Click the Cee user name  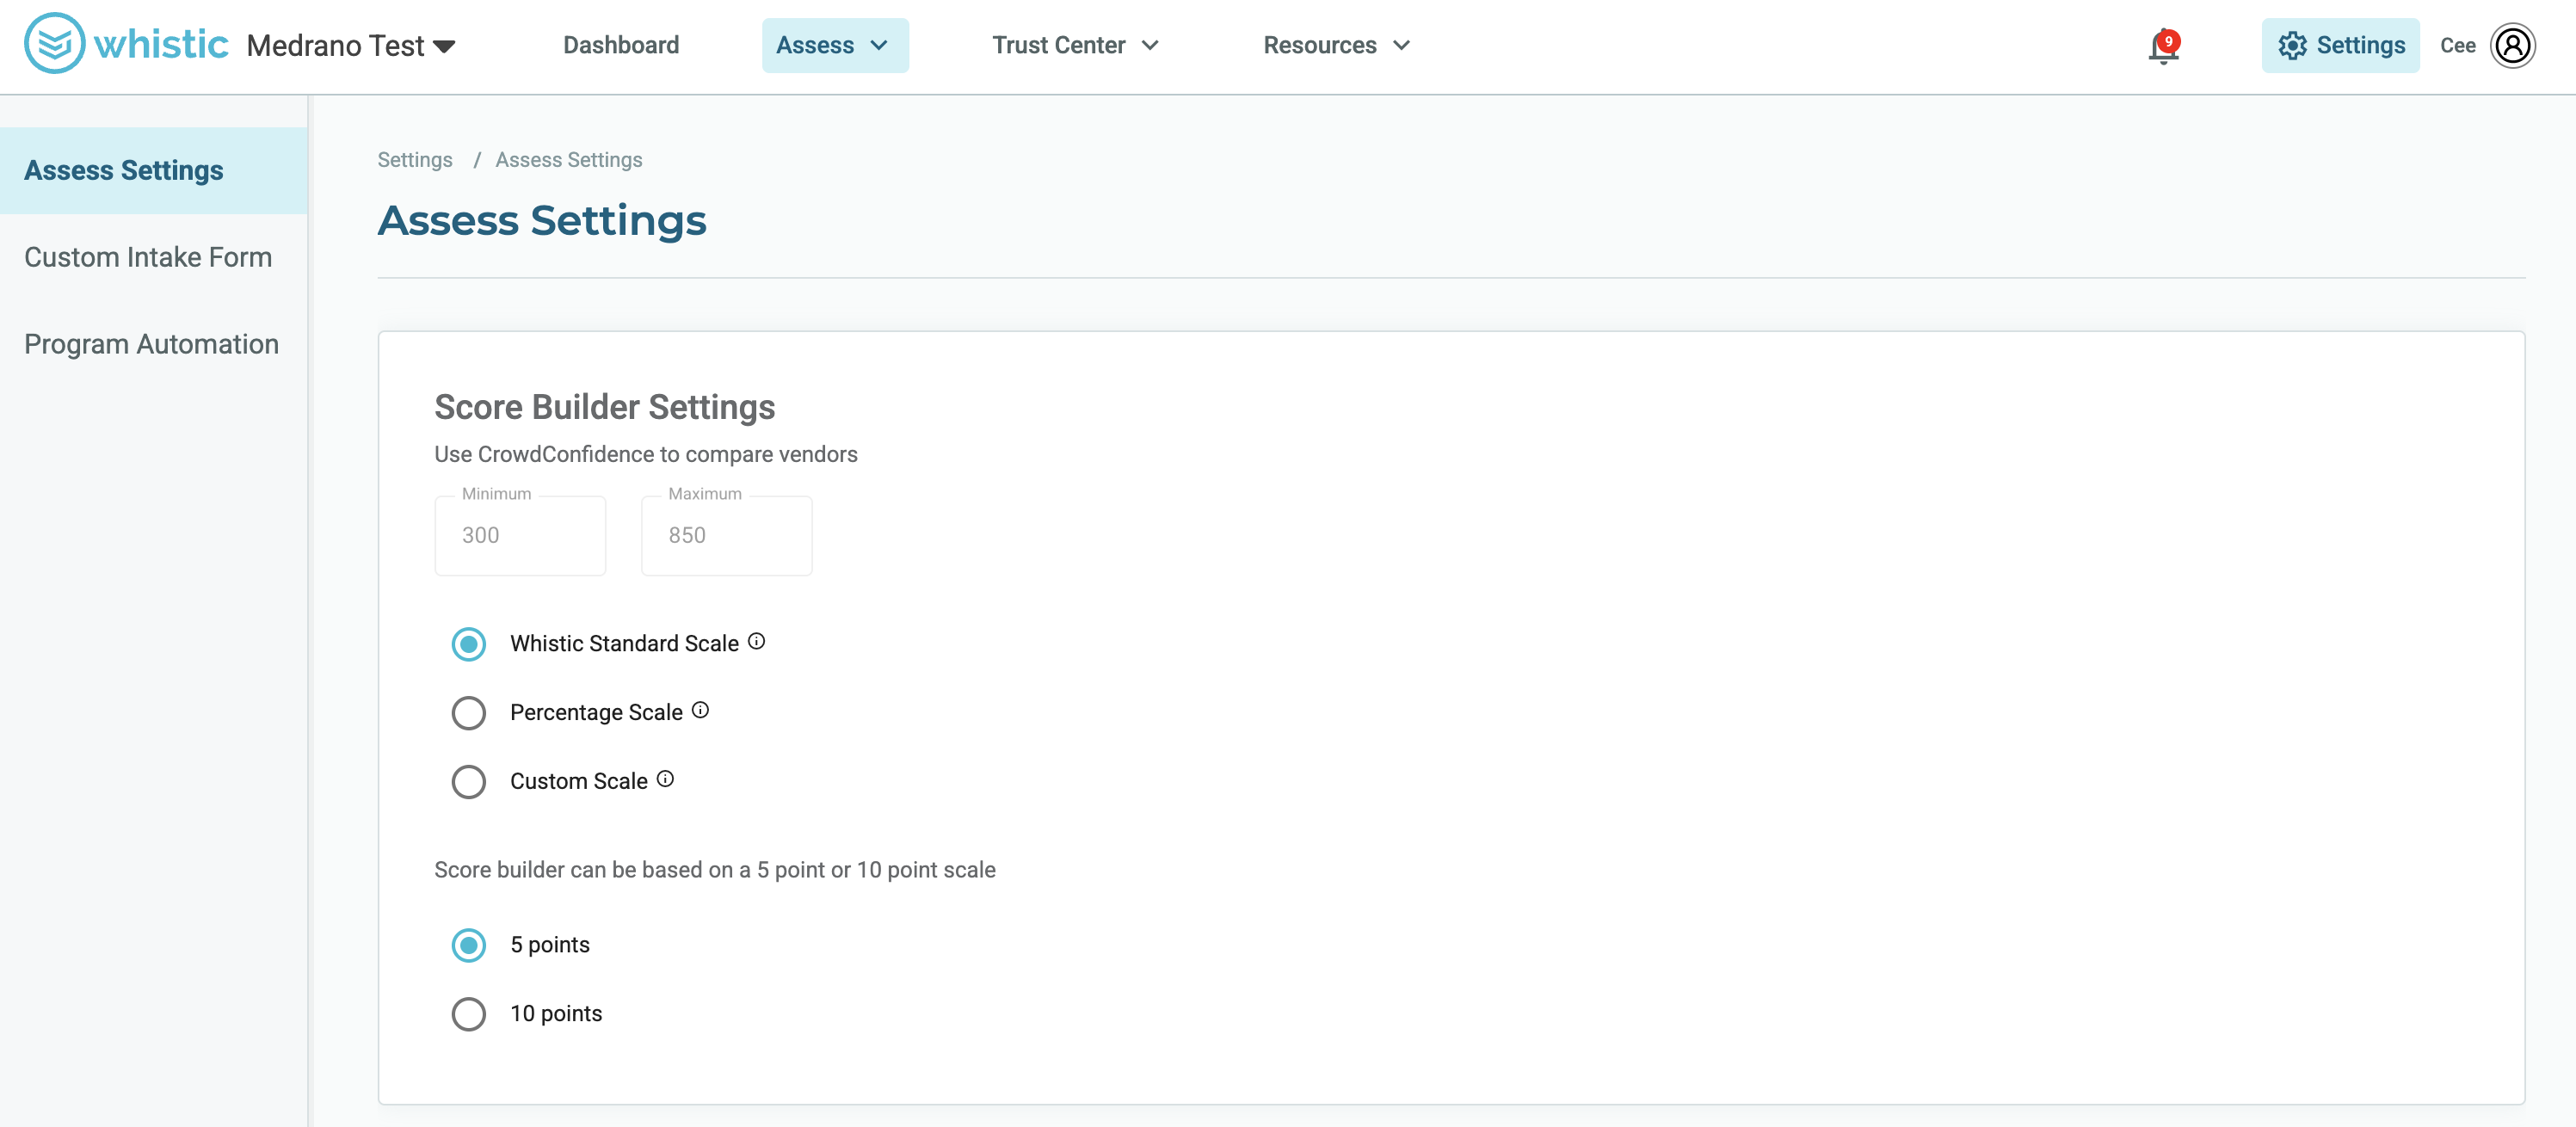coord(2457,46)
